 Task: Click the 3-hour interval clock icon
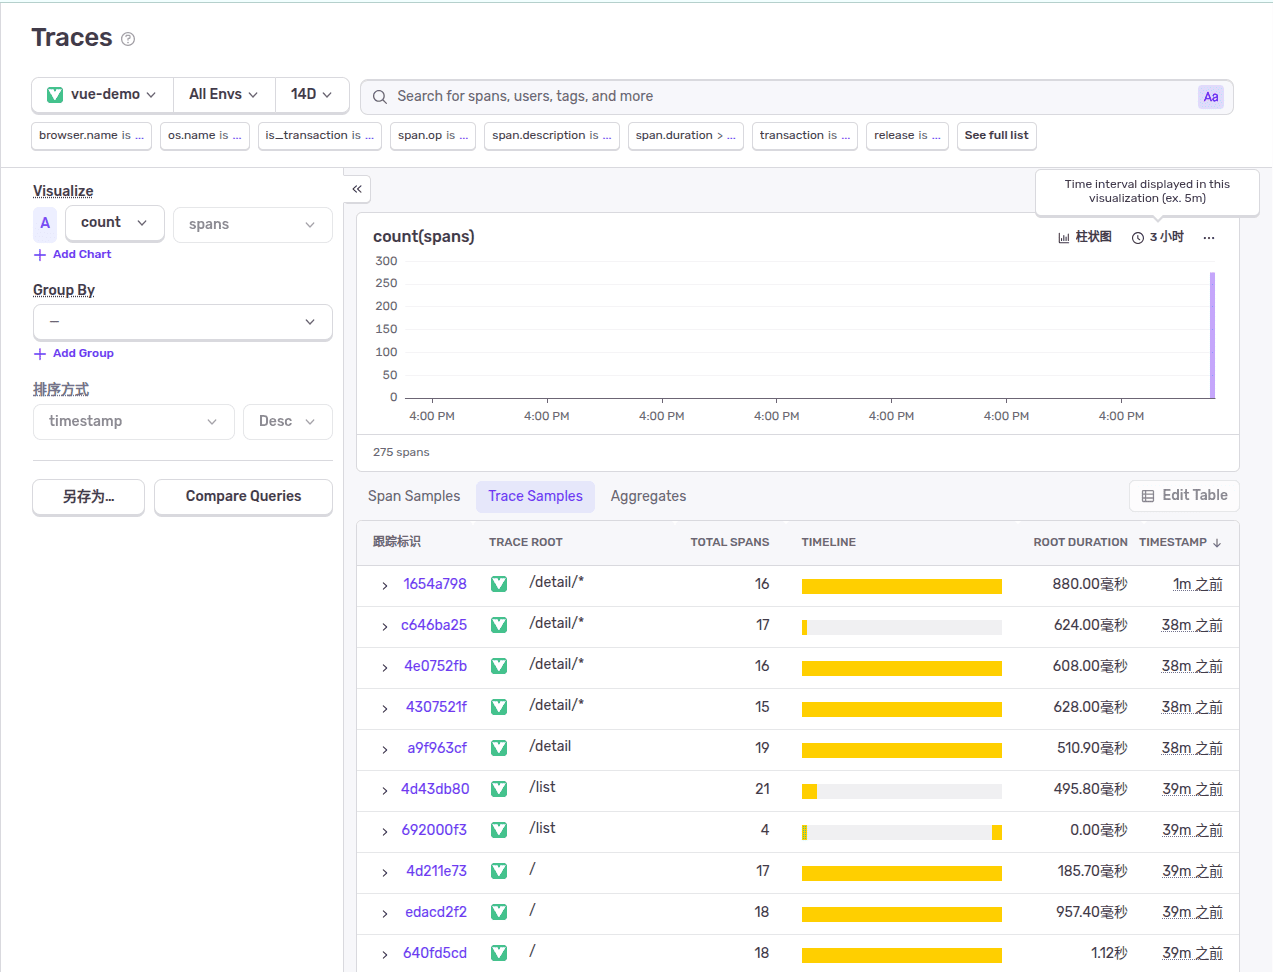[1138, 238]
